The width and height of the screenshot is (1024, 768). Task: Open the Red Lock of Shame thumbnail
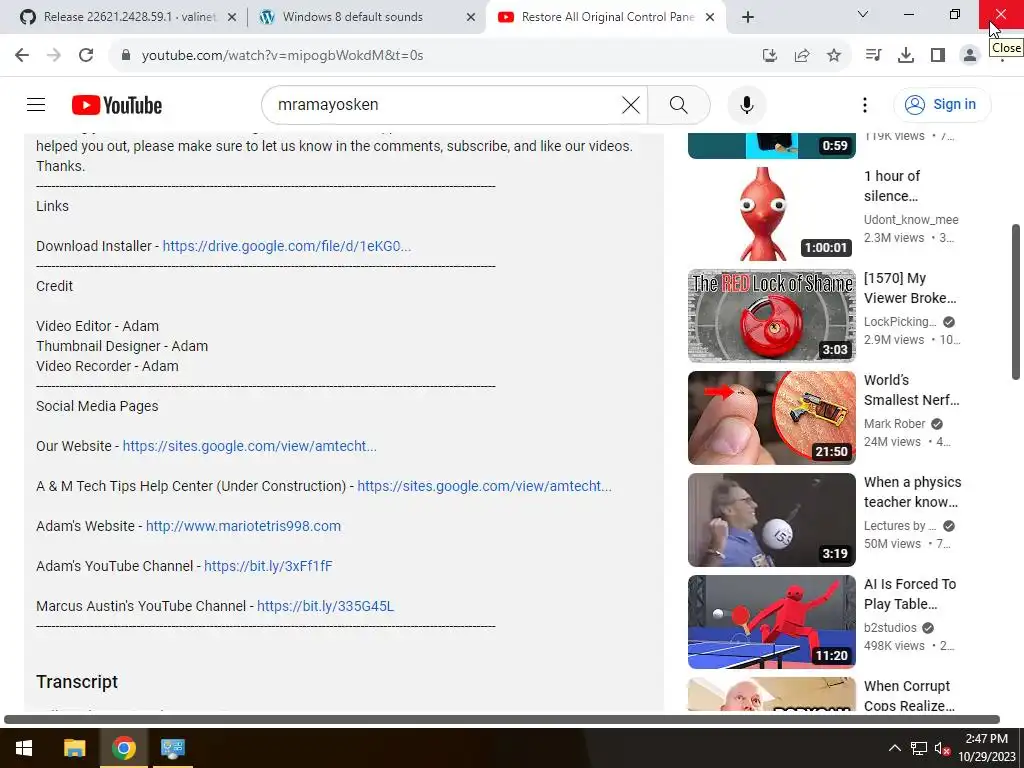(x=771, y=315)
